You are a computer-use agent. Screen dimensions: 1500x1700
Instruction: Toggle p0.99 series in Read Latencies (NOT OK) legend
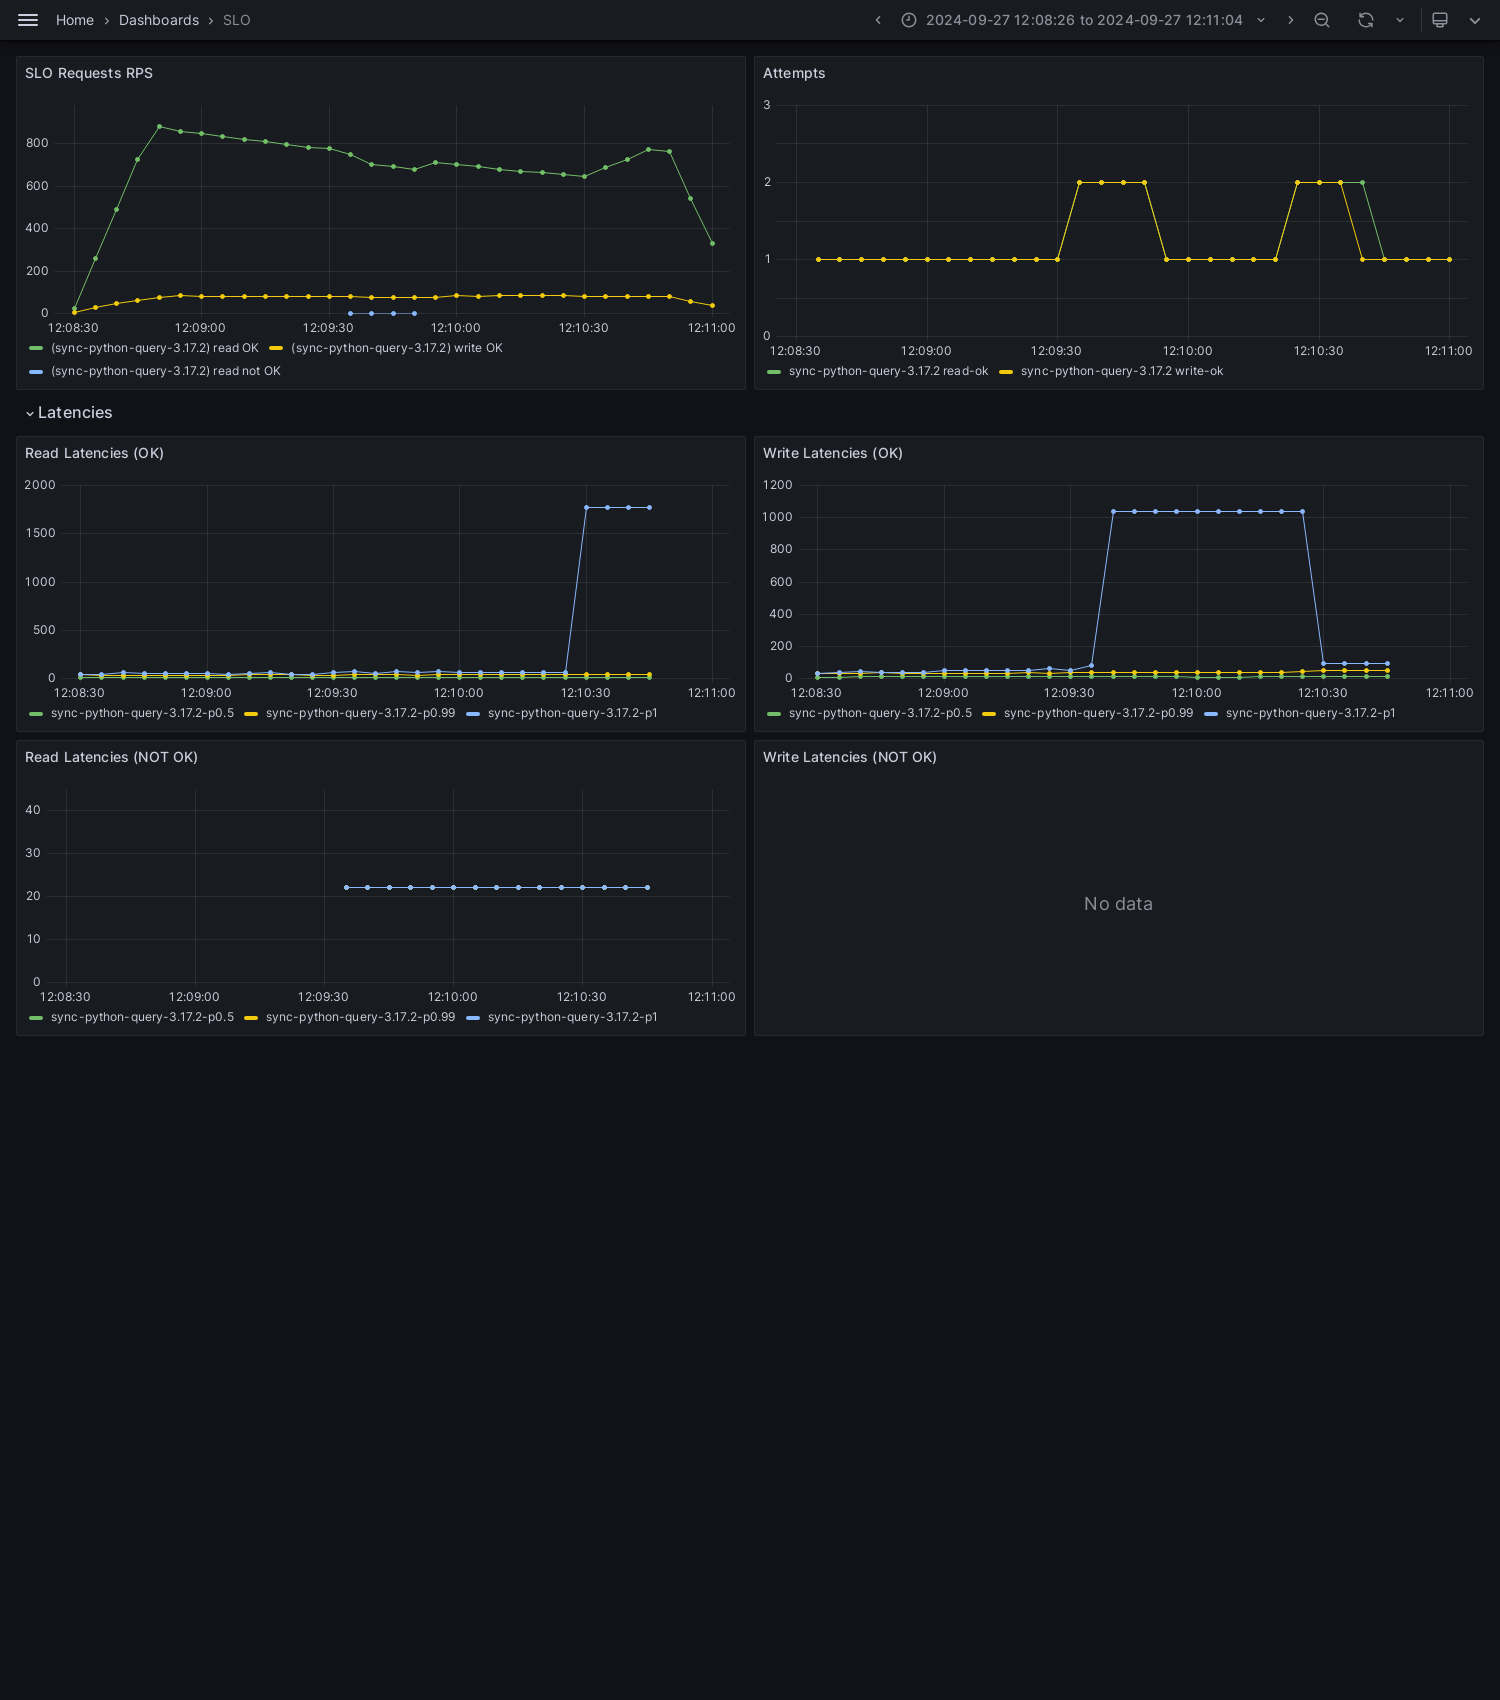tap(360, 1017)
